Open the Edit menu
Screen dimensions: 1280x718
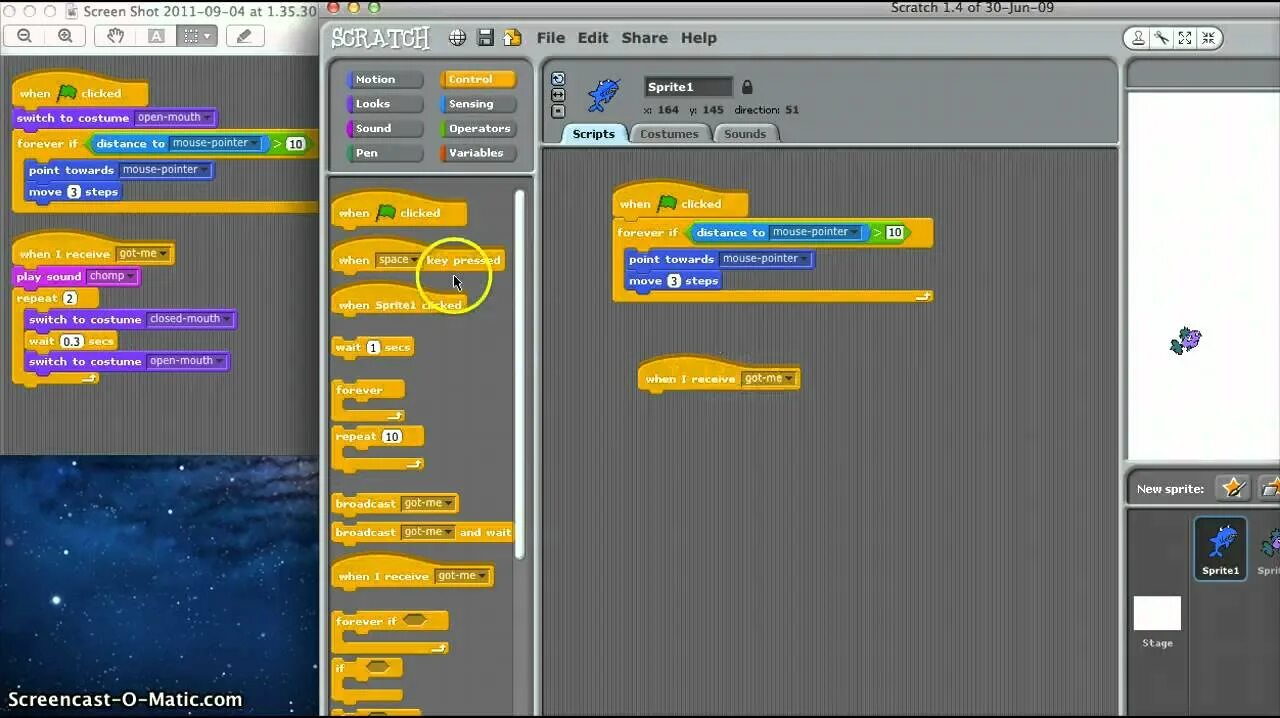(593, 38)
